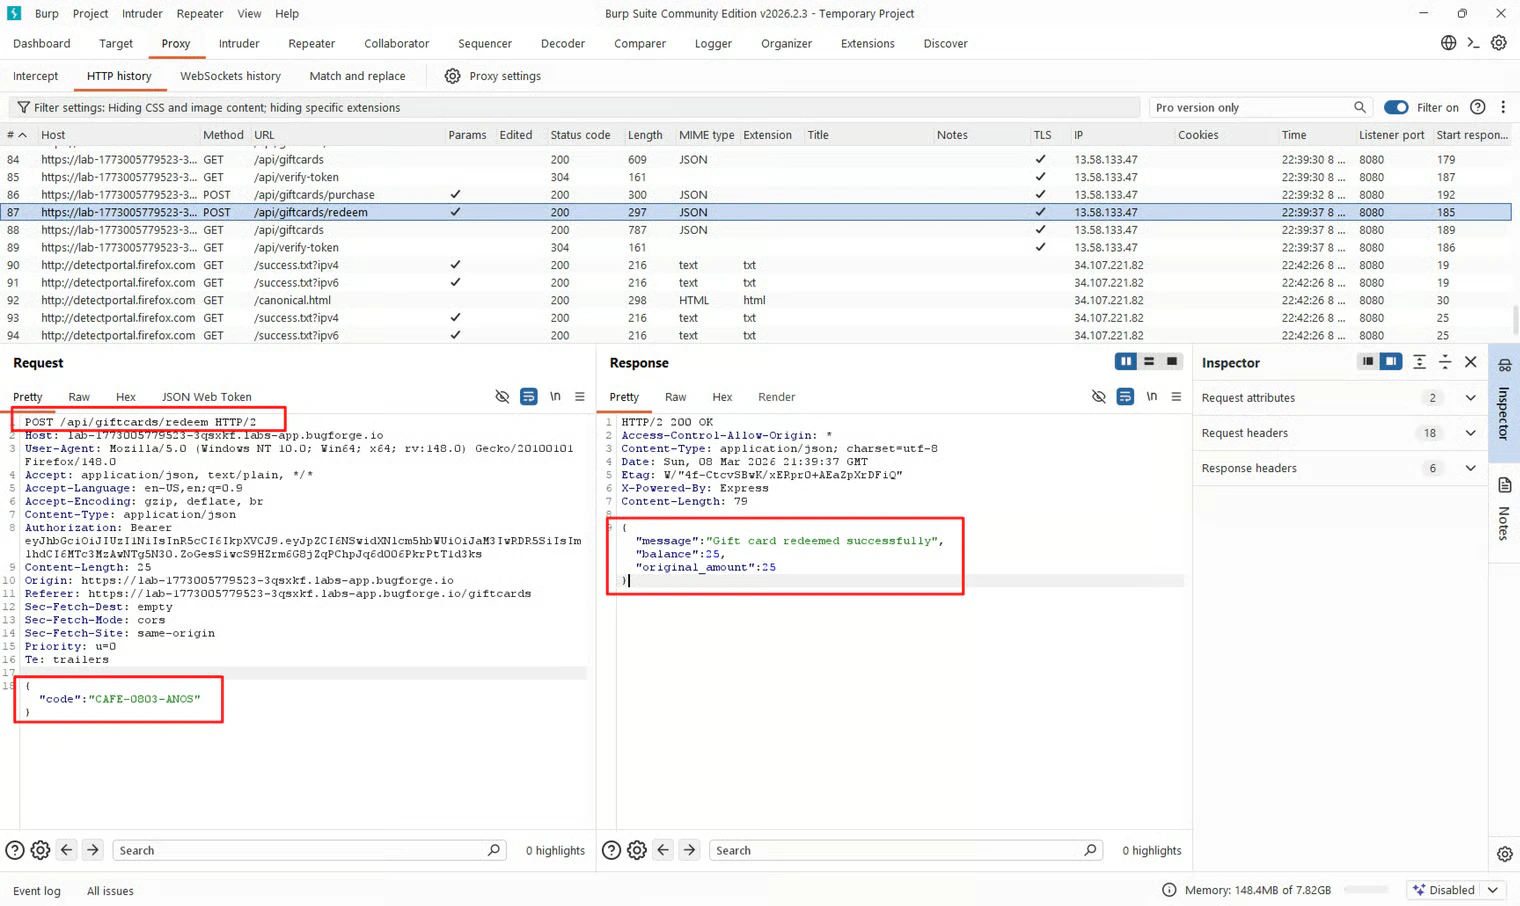This screenshot has width=1520, height=906.
Task: Sort history by the # column
Action: pos(17,135)
